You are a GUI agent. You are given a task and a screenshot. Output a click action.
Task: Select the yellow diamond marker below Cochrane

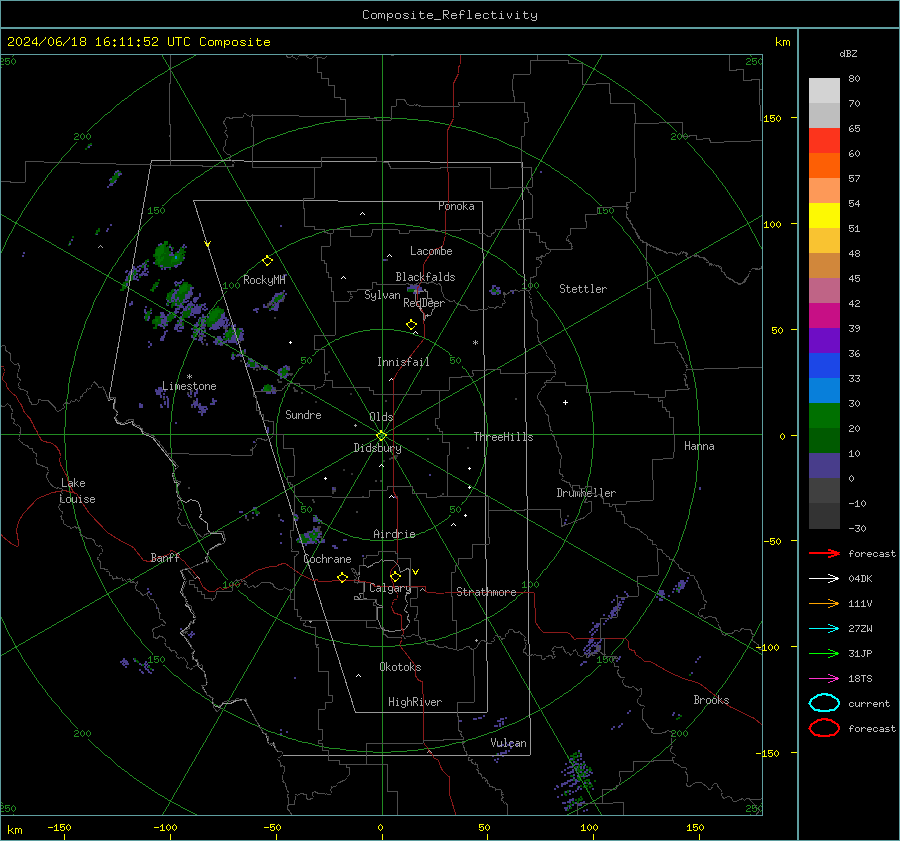coord(342,577)
